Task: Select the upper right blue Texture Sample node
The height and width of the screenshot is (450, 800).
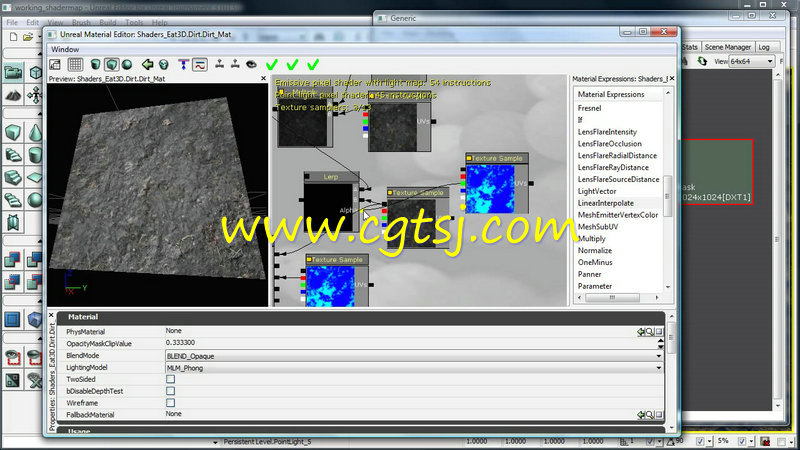Action: [x=496, y=184]
